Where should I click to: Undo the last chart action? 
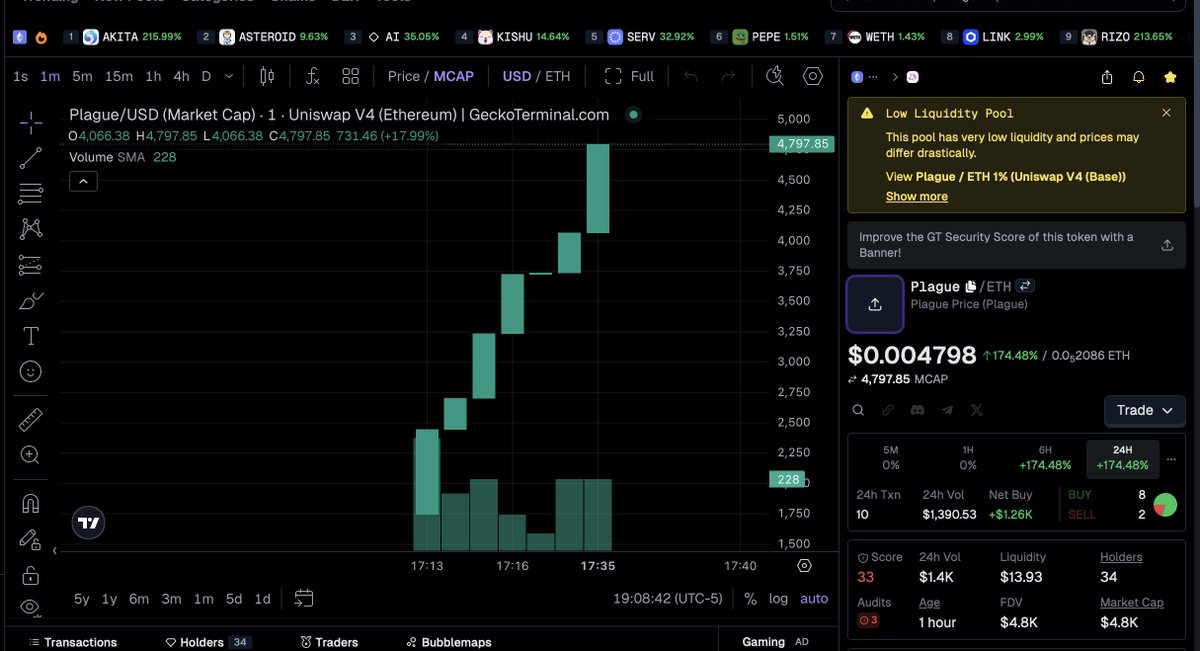[x=691, y=76]
